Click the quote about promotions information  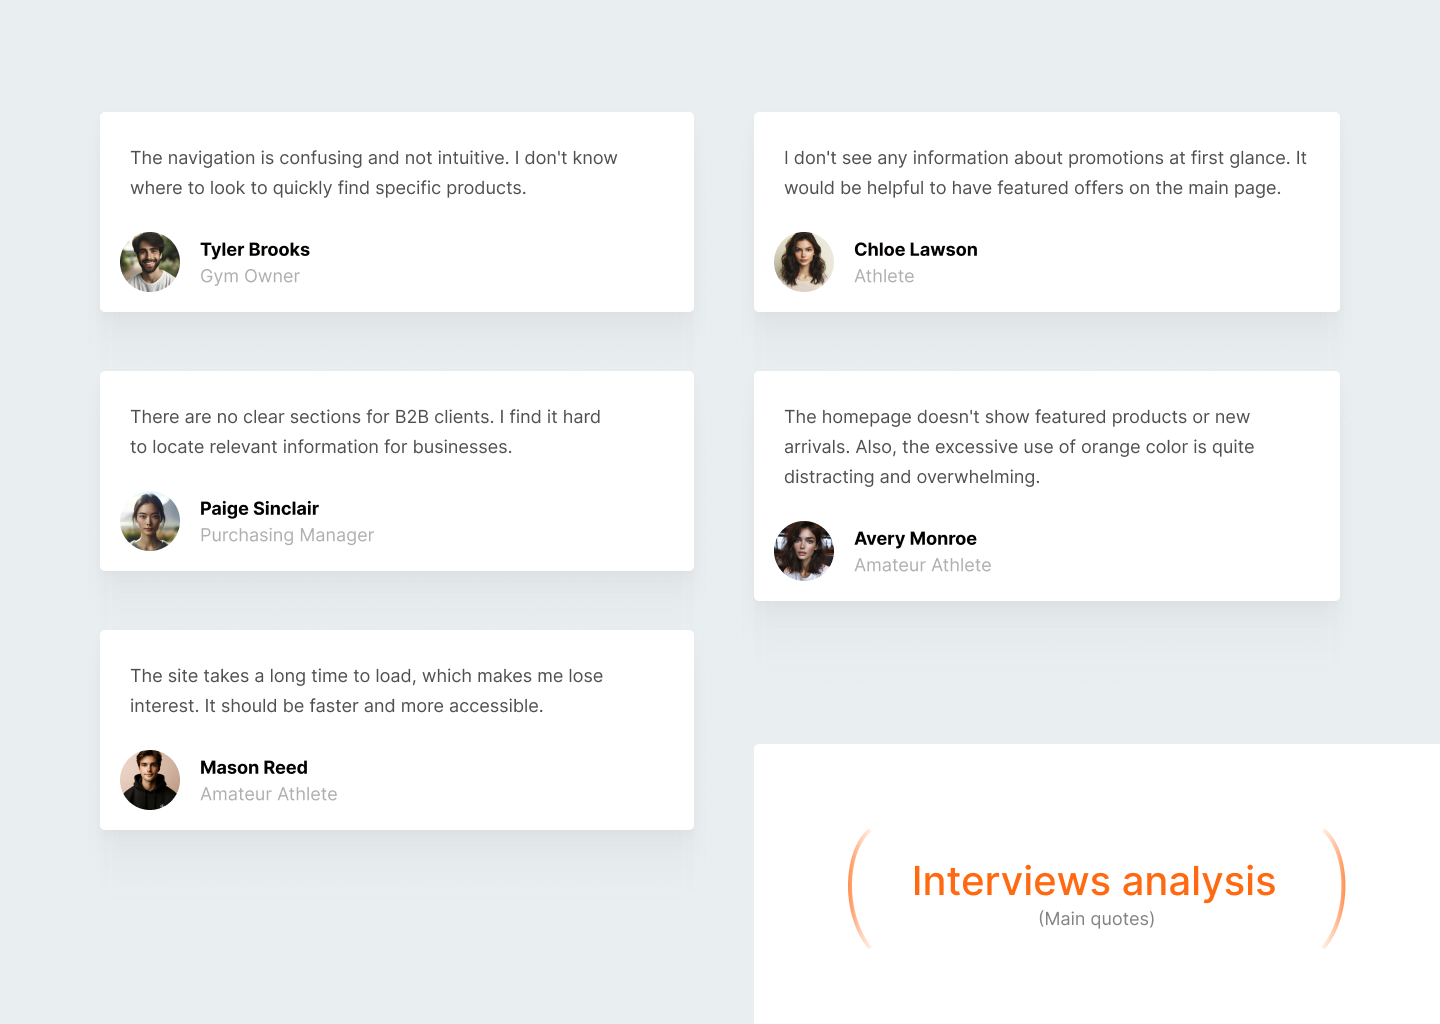(x=1045, y=173)
